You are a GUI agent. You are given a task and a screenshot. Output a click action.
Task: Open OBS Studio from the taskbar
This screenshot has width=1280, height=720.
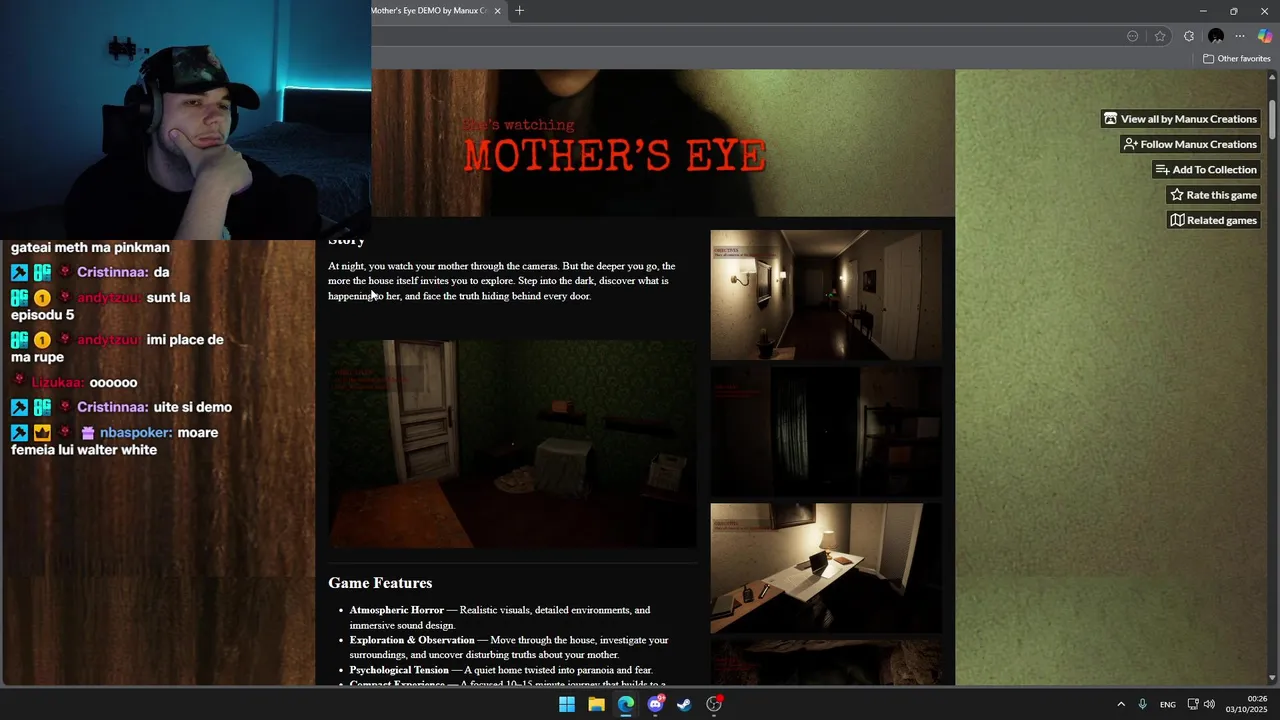click(x=714, y=704)
